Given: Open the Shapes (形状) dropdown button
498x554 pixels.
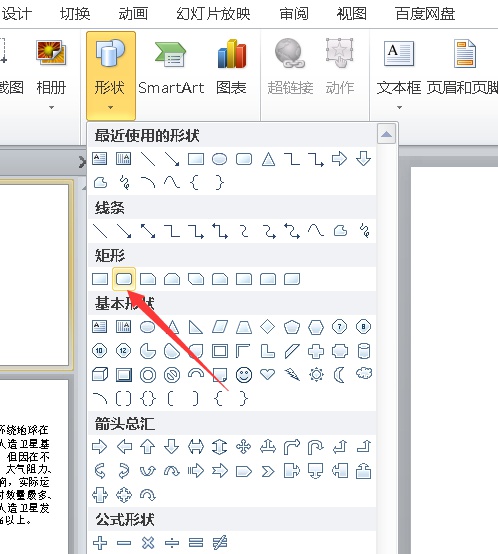Looking at the screenshot, I should click(x=111, y=76).
